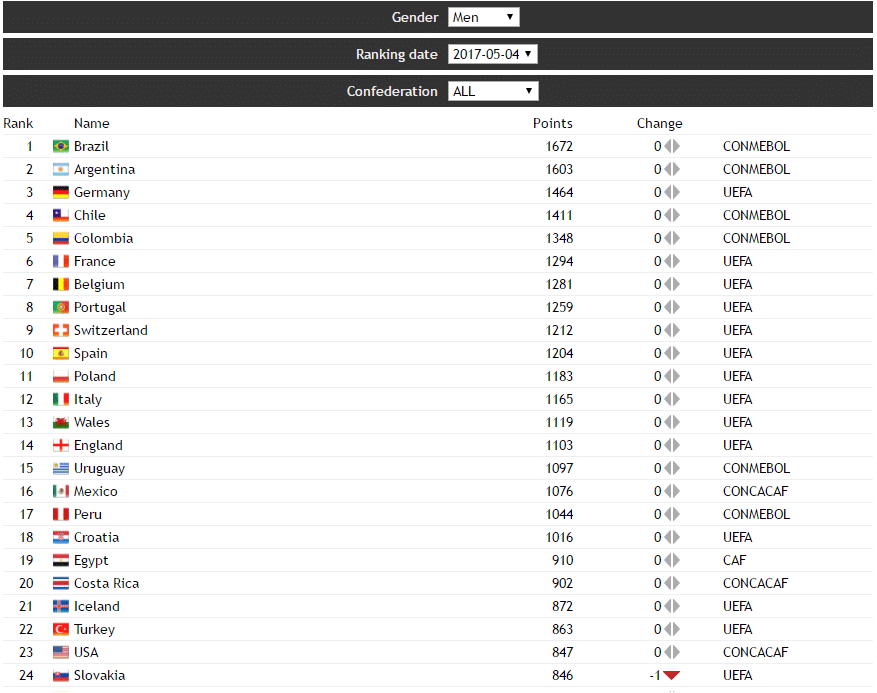This screenshot has width=877, height=693.
Task: Click the -1 change value for Slovakia
Action: [x=655, y=675]
